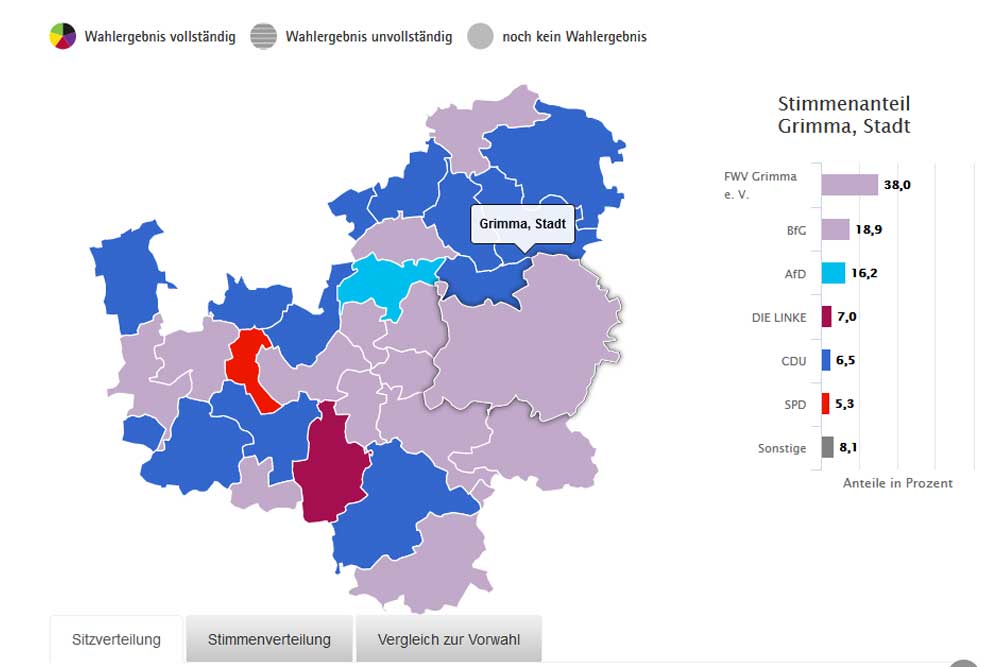
Task: Click the Stimmenanteil Grimma, Stadt chart title
Action: [x=844, y=115]
